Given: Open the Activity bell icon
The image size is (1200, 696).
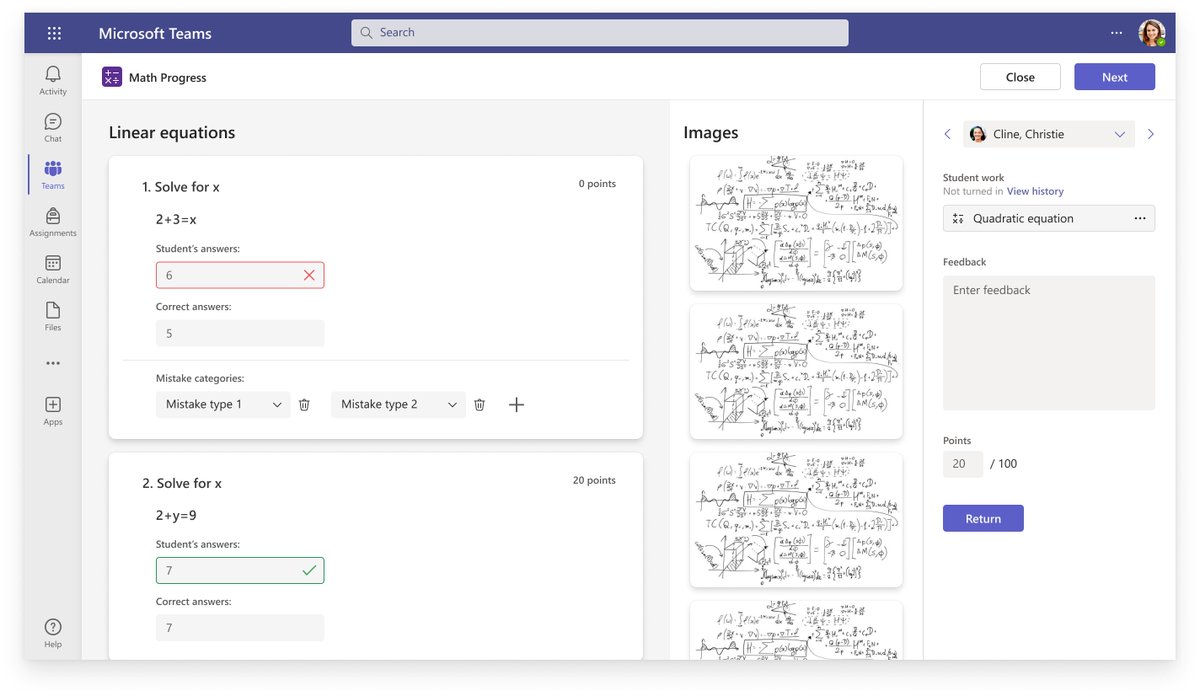Looking at the screenshot, I should click(x=53, y=79).
